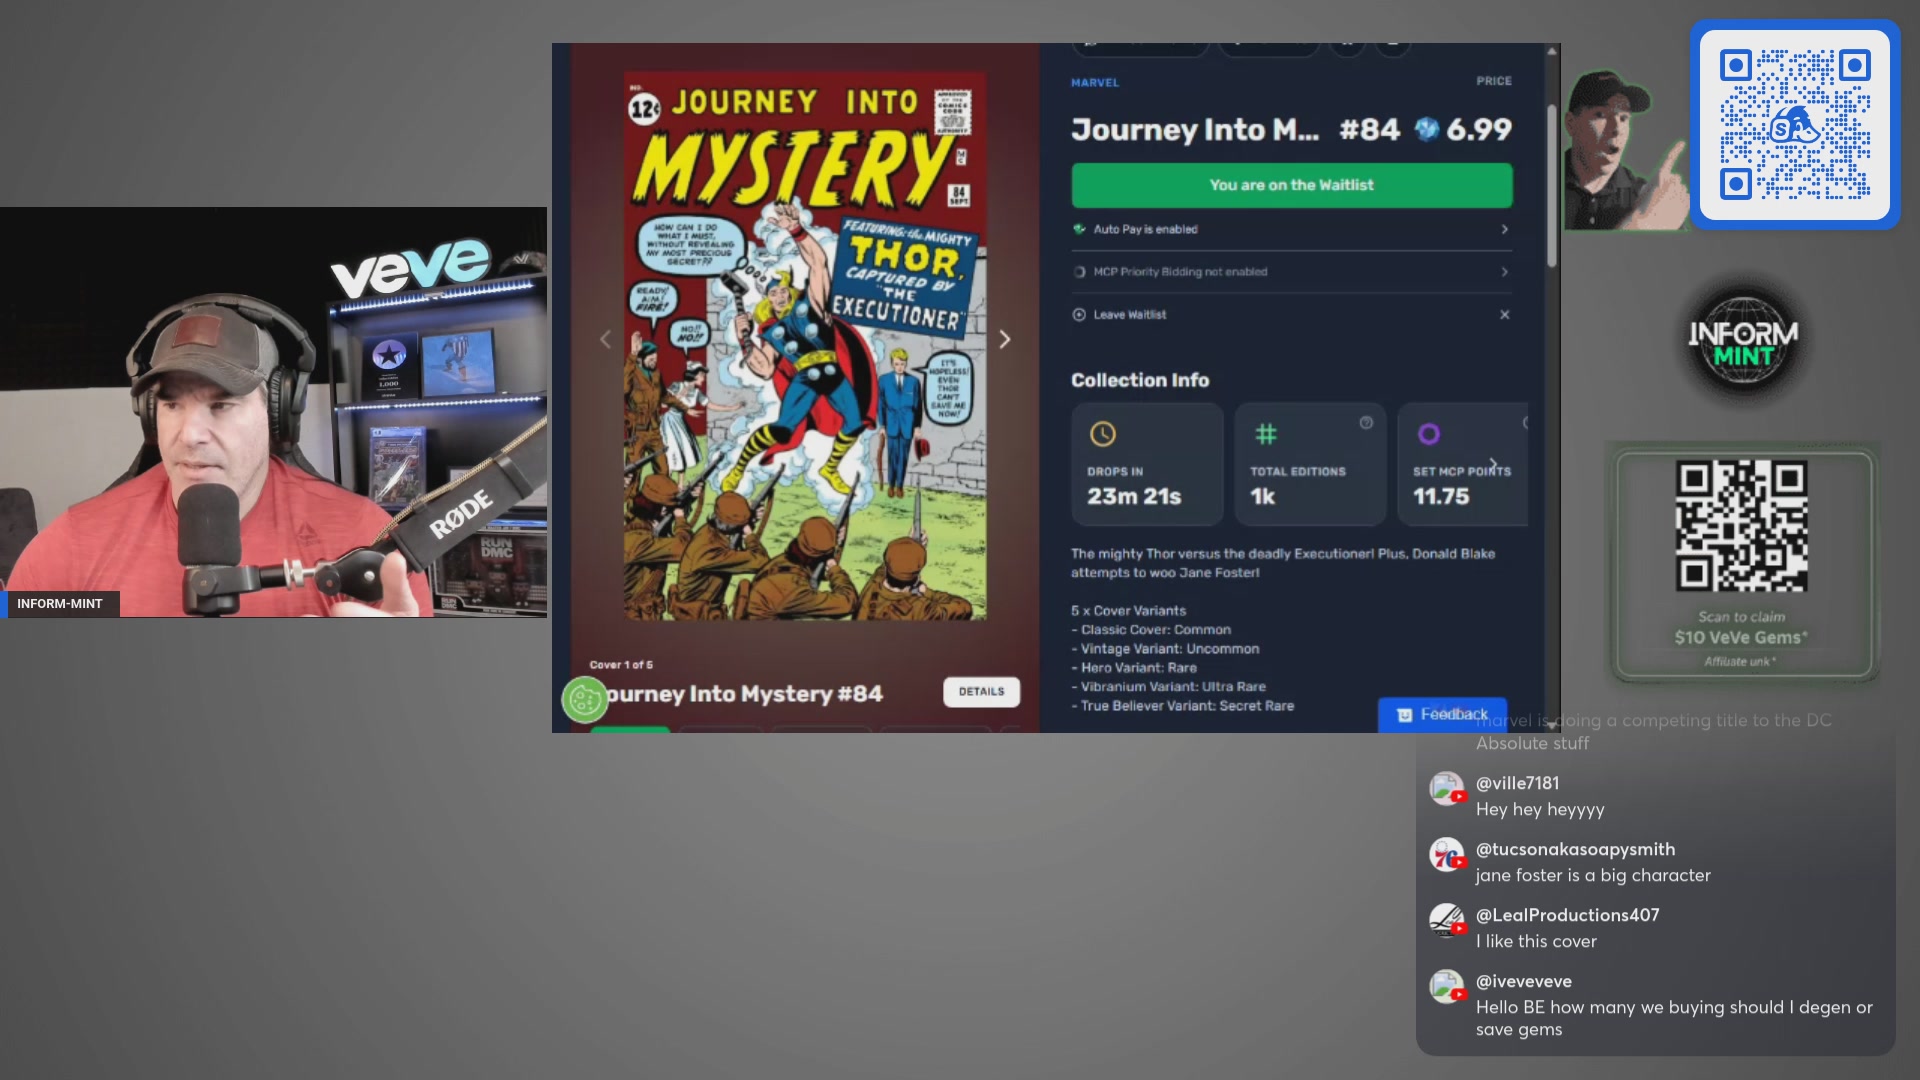1920x1080 pixels.
Task: Click the cookie settings badge icon
Action: tap(584, 700)
